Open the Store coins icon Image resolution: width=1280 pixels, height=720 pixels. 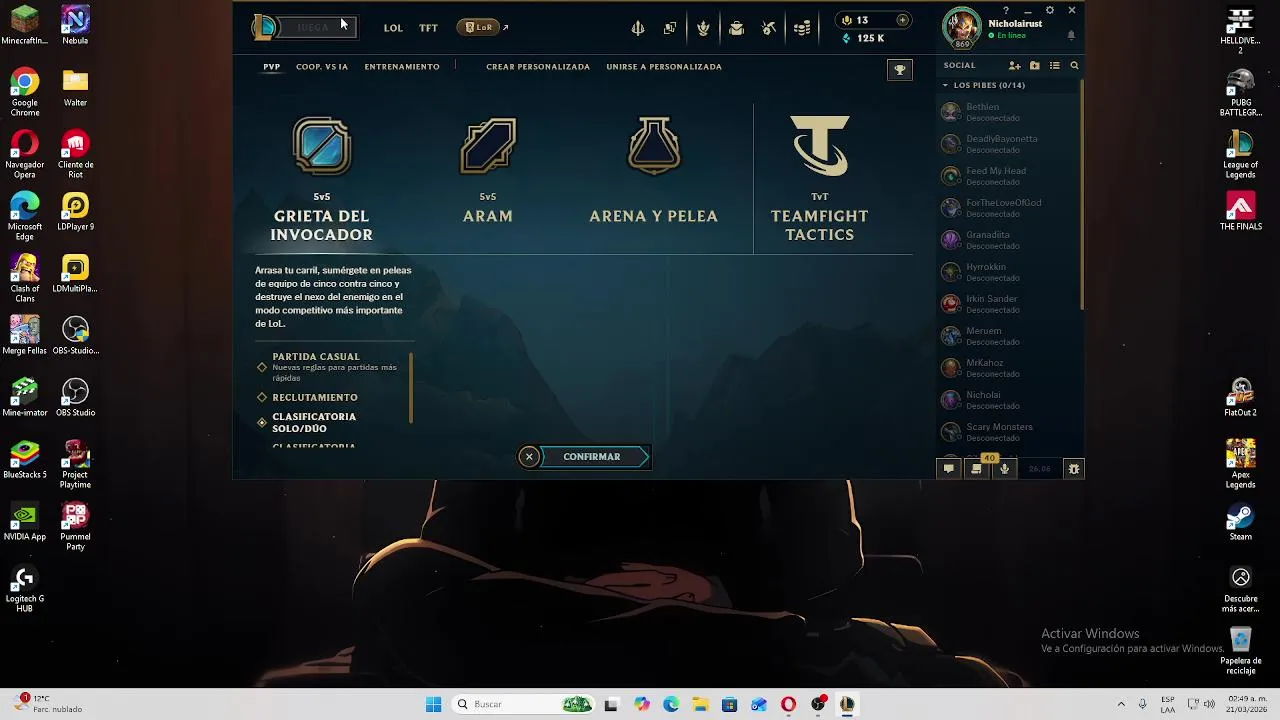[802, 28]
